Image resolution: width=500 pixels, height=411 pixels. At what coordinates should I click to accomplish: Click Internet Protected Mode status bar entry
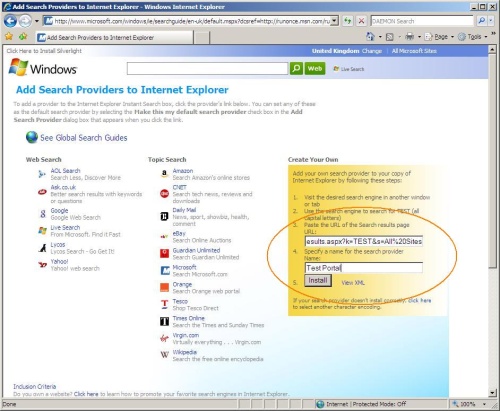(x=362, y=404)
